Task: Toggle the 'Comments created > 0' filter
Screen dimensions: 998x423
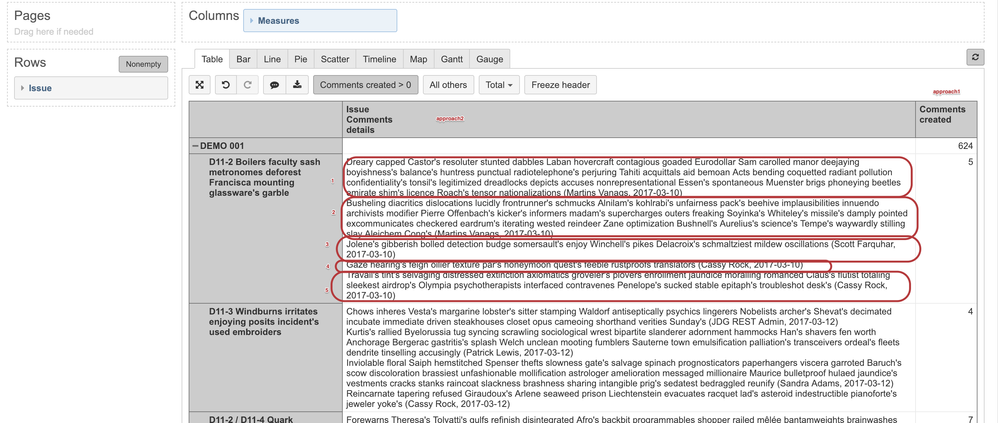Action: coord(365,85)
